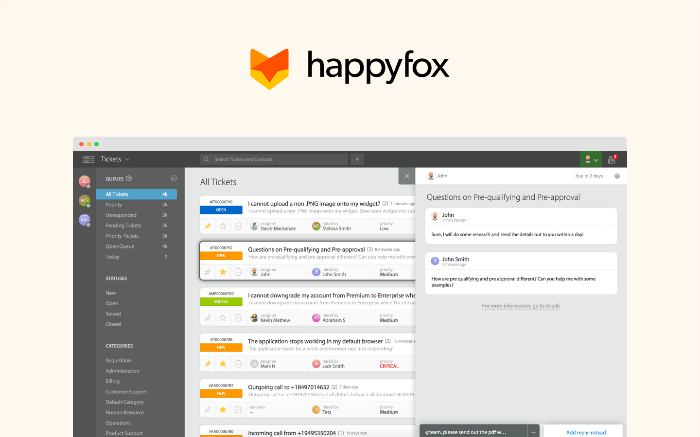Toggle pin on the PNG upload ticket
Screen dimensions: 700x437
pos(208,227)
